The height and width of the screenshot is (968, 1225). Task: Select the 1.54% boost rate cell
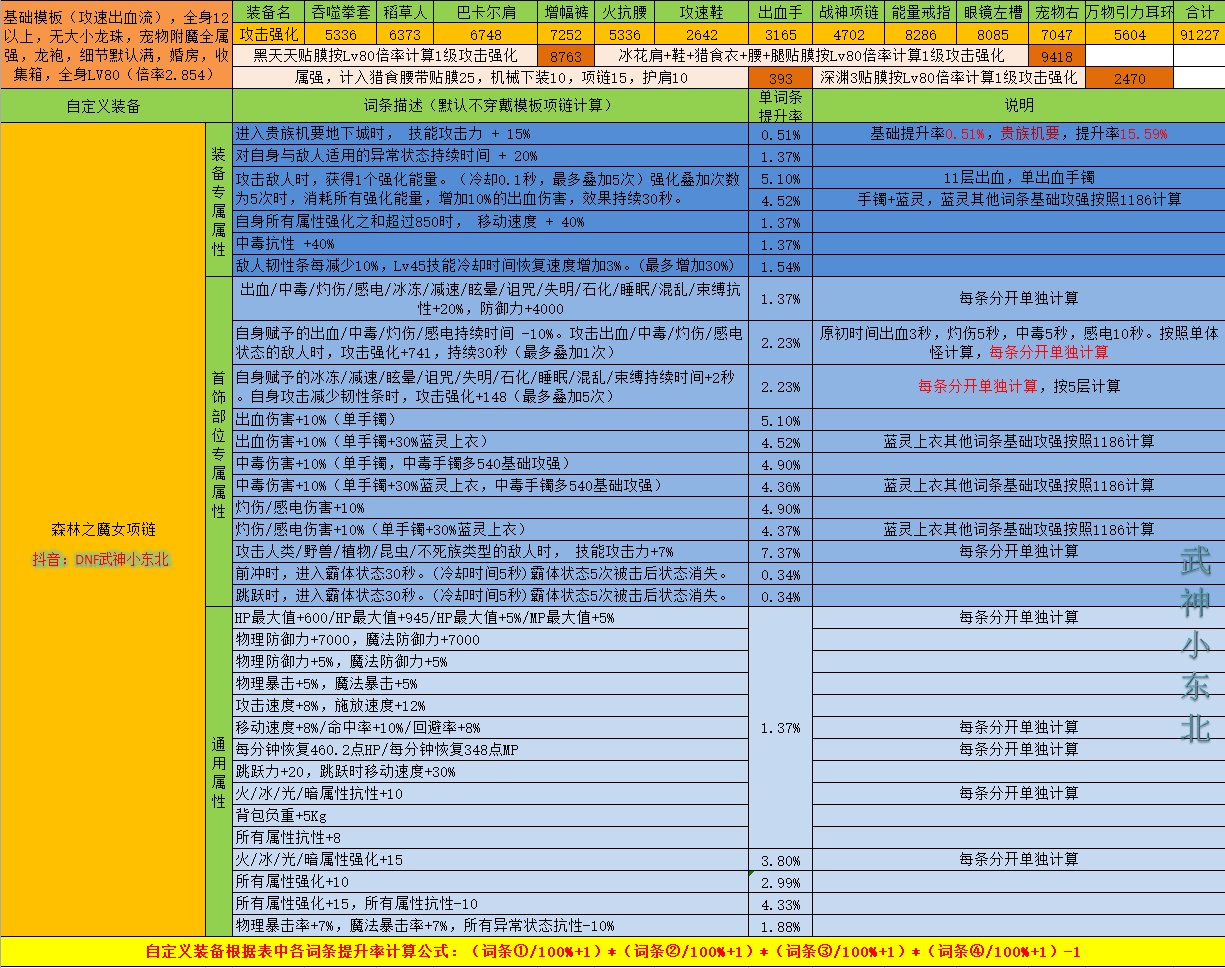[x=780, y=267]
